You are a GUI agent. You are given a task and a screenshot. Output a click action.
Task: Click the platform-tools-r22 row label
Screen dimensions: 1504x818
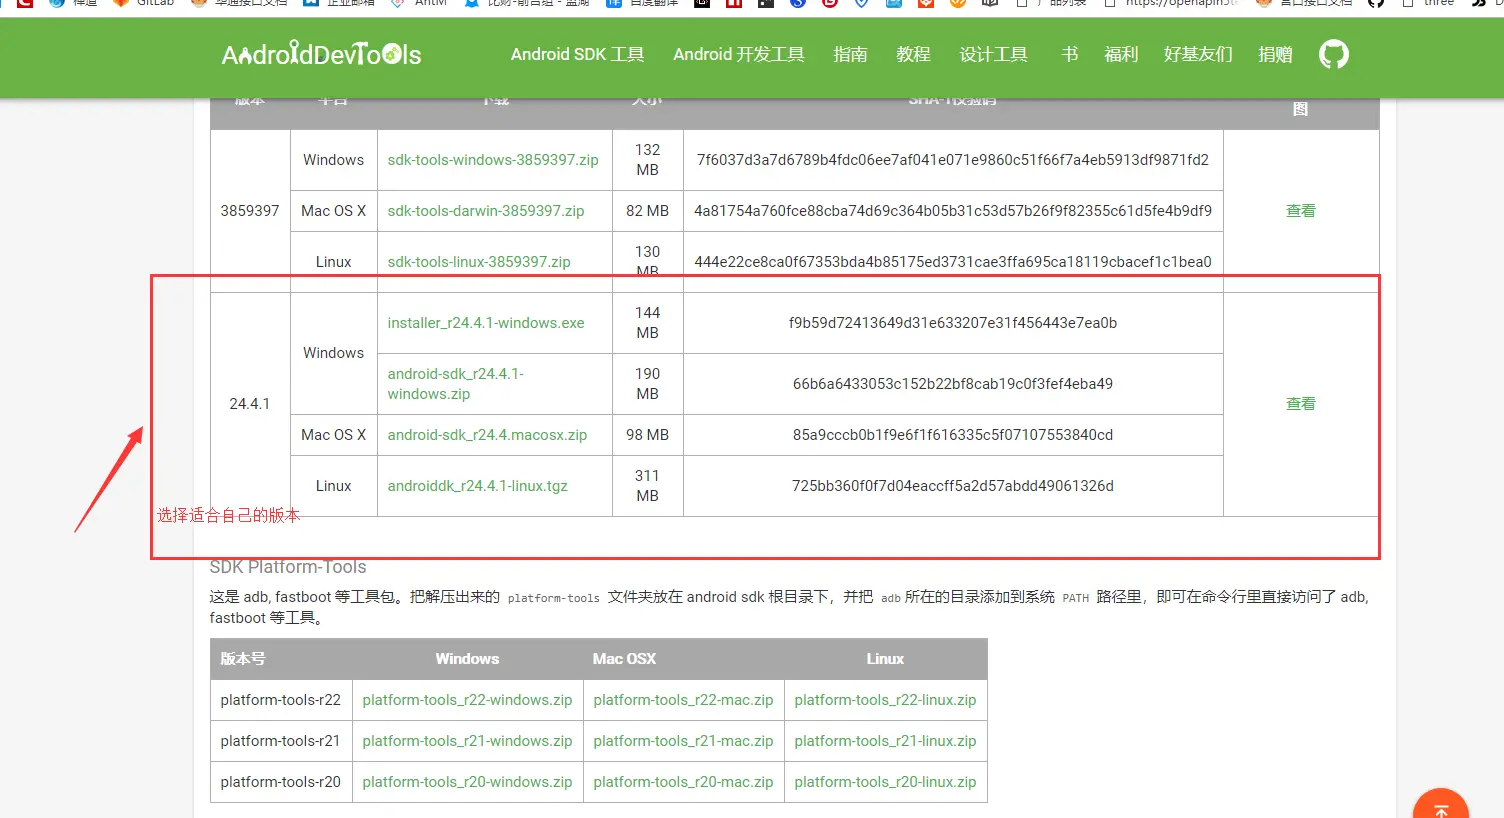point(281,700)
